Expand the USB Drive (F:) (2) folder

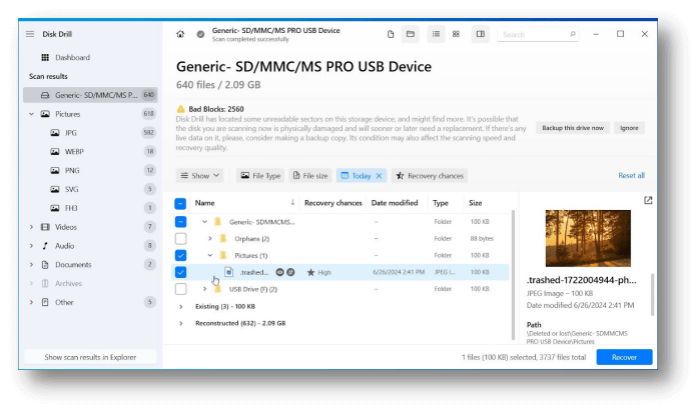(205, 289)
